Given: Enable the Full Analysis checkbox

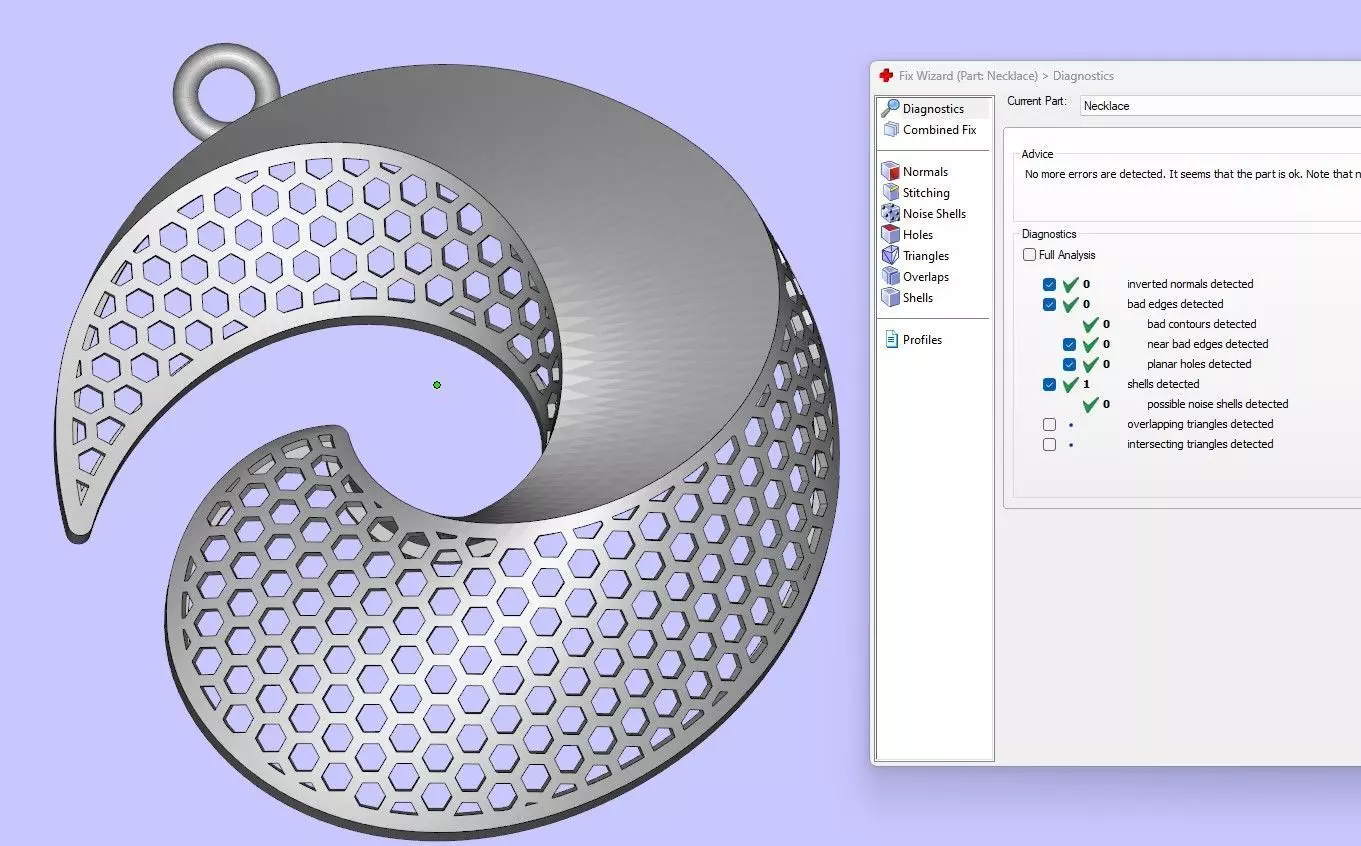Looking at the screenshot, I should pos(1029,255).
